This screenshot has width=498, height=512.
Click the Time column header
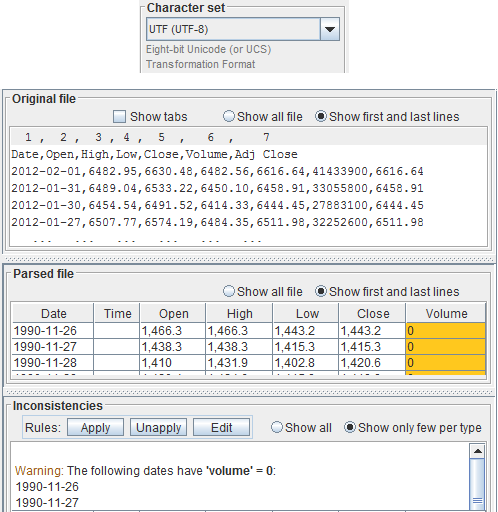pyautogui.click(x=117, y=313)
